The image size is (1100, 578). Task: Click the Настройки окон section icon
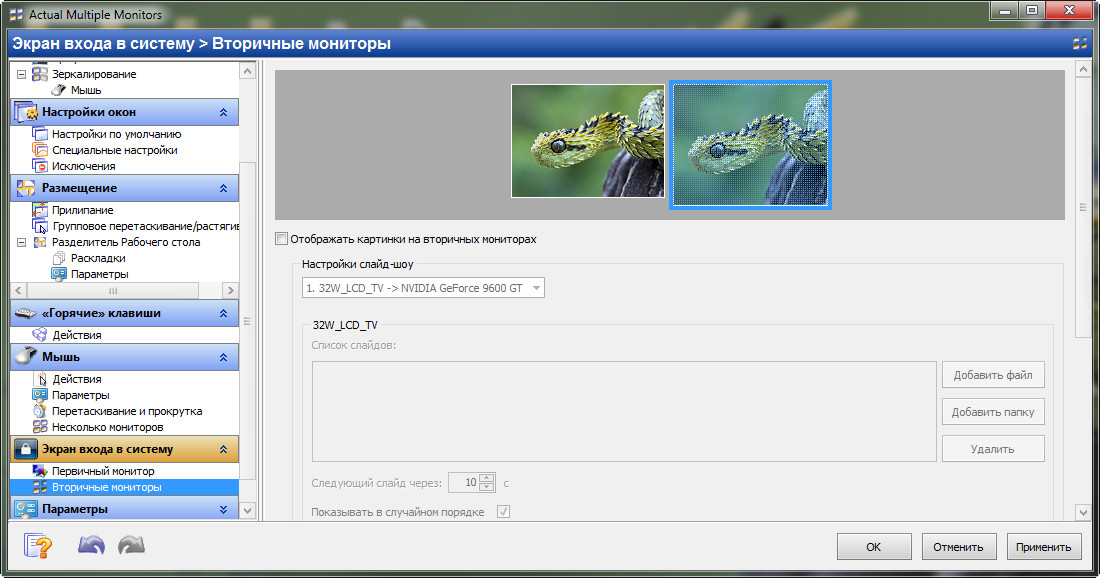click(26, 112)
